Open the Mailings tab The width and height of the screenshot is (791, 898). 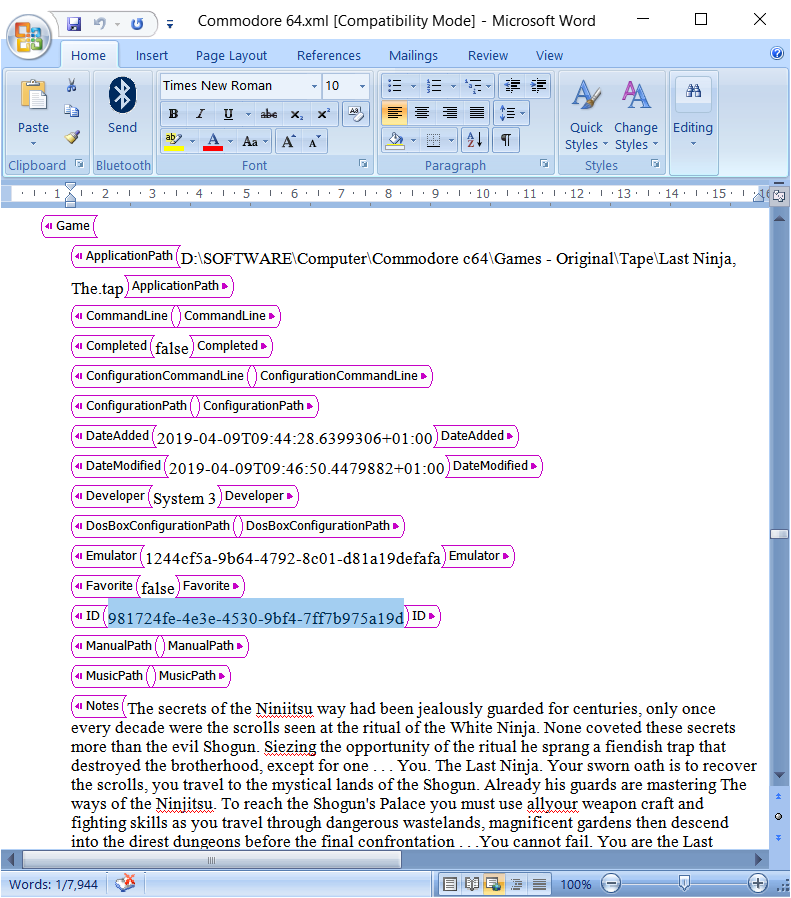coord(414,55)
